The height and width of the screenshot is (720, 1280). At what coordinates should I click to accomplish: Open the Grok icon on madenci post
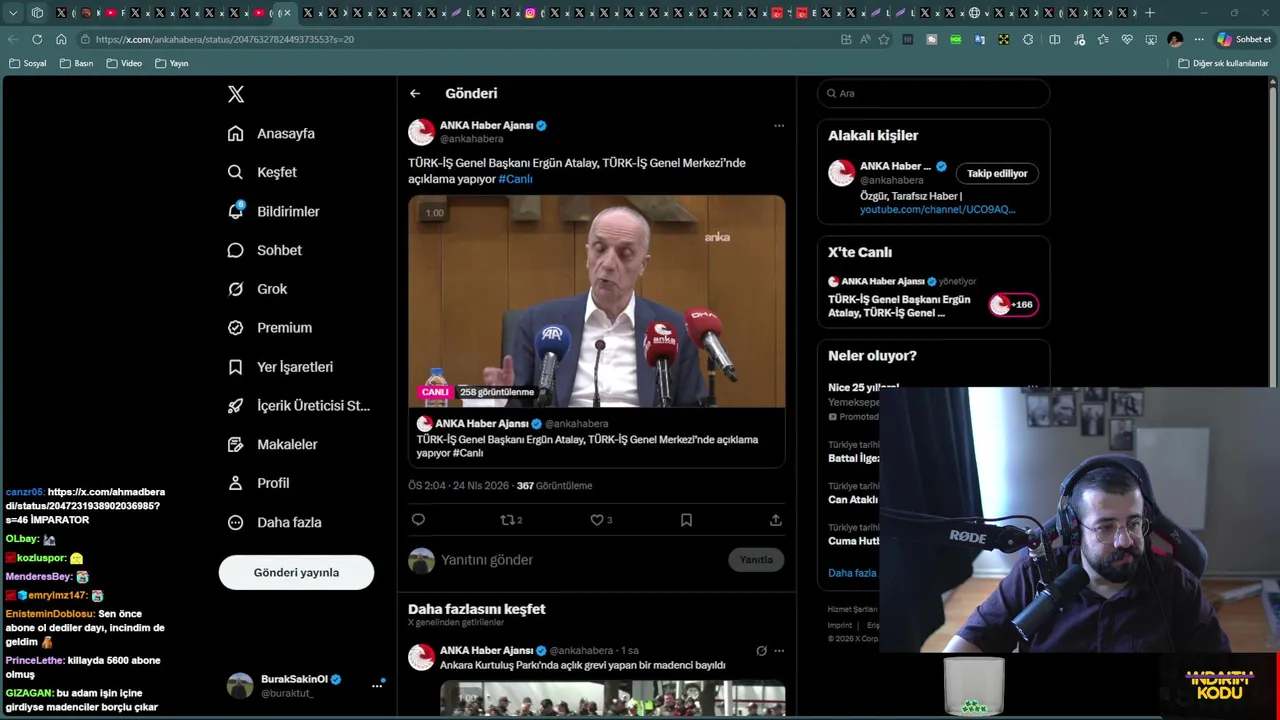[x=761, y=651]
